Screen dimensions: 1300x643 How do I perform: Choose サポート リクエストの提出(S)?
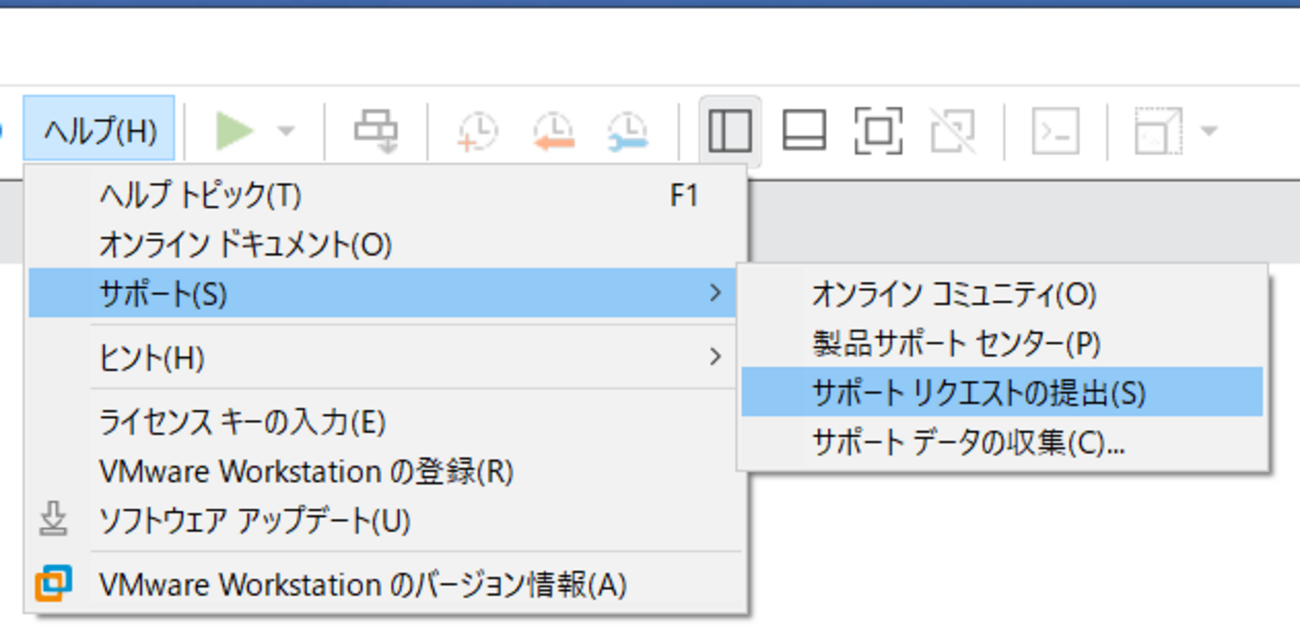click(1002, 392)
